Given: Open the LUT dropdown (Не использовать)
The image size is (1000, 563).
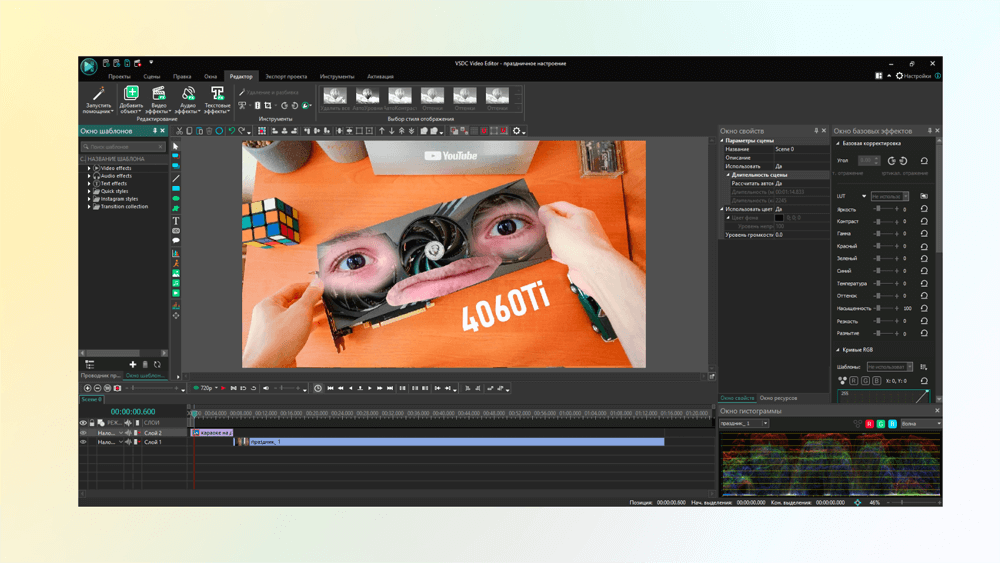Looking at the screenshot, I should pyautogui.click(x=890, y=196).
